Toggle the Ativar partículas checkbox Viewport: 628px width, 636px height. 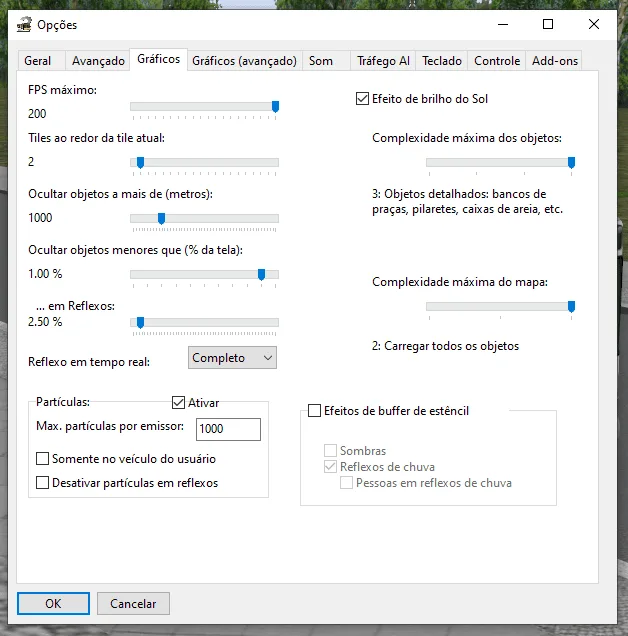point(180,402)
